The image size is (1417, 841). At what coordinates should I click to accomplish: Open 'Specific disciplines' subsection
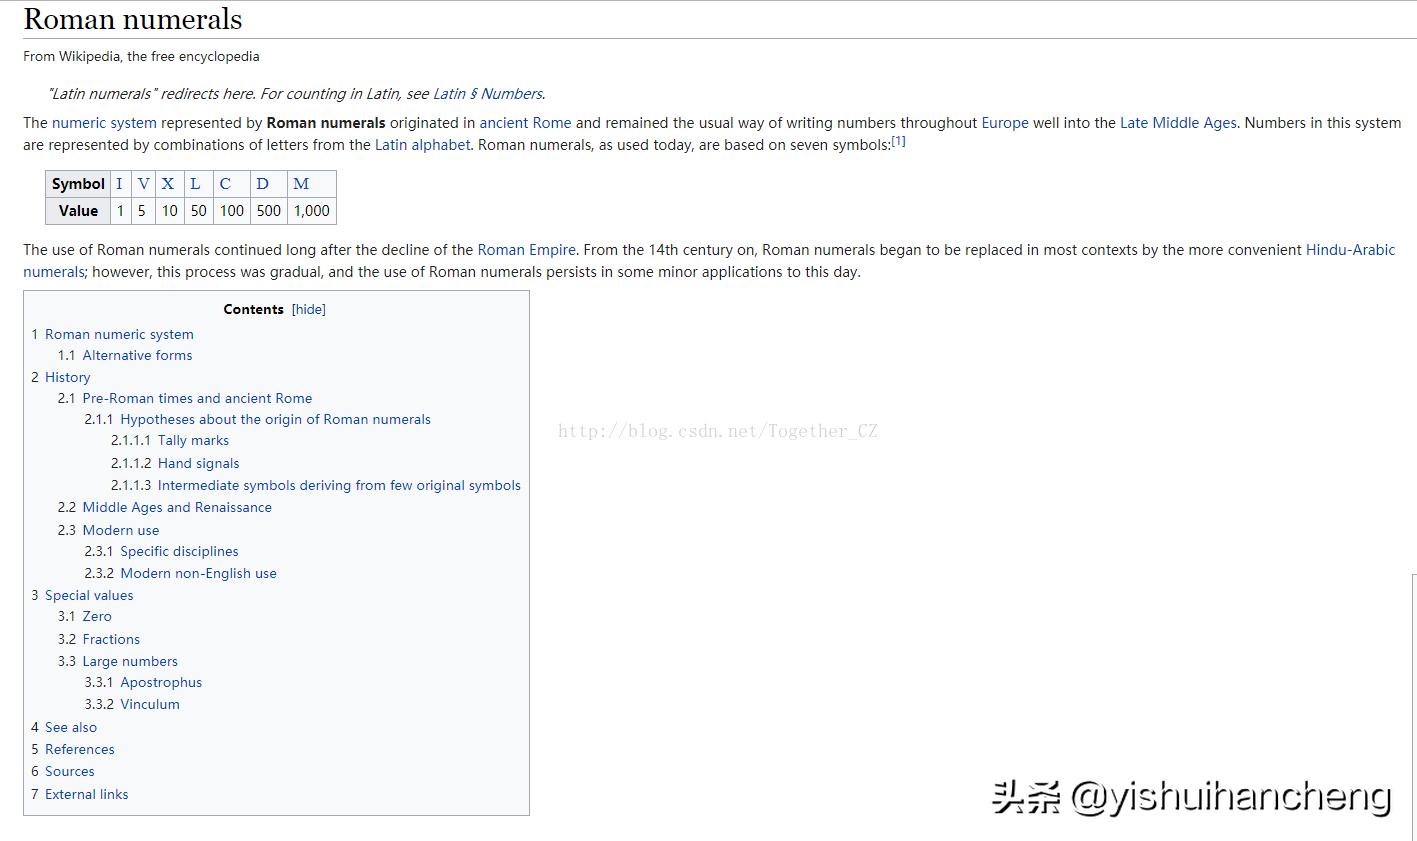(179, 551)
